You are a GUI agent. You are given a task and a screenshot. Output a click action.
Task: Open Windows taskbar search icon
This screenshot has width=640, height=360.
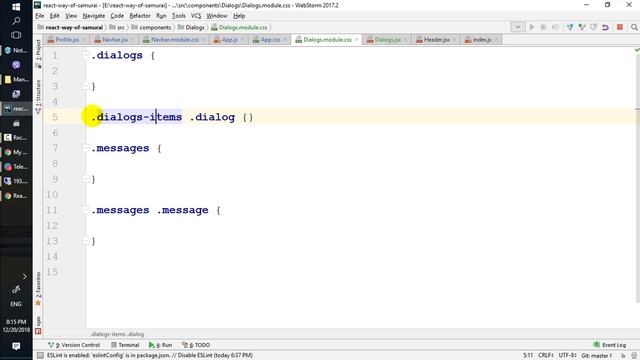(x=16, y=21)
